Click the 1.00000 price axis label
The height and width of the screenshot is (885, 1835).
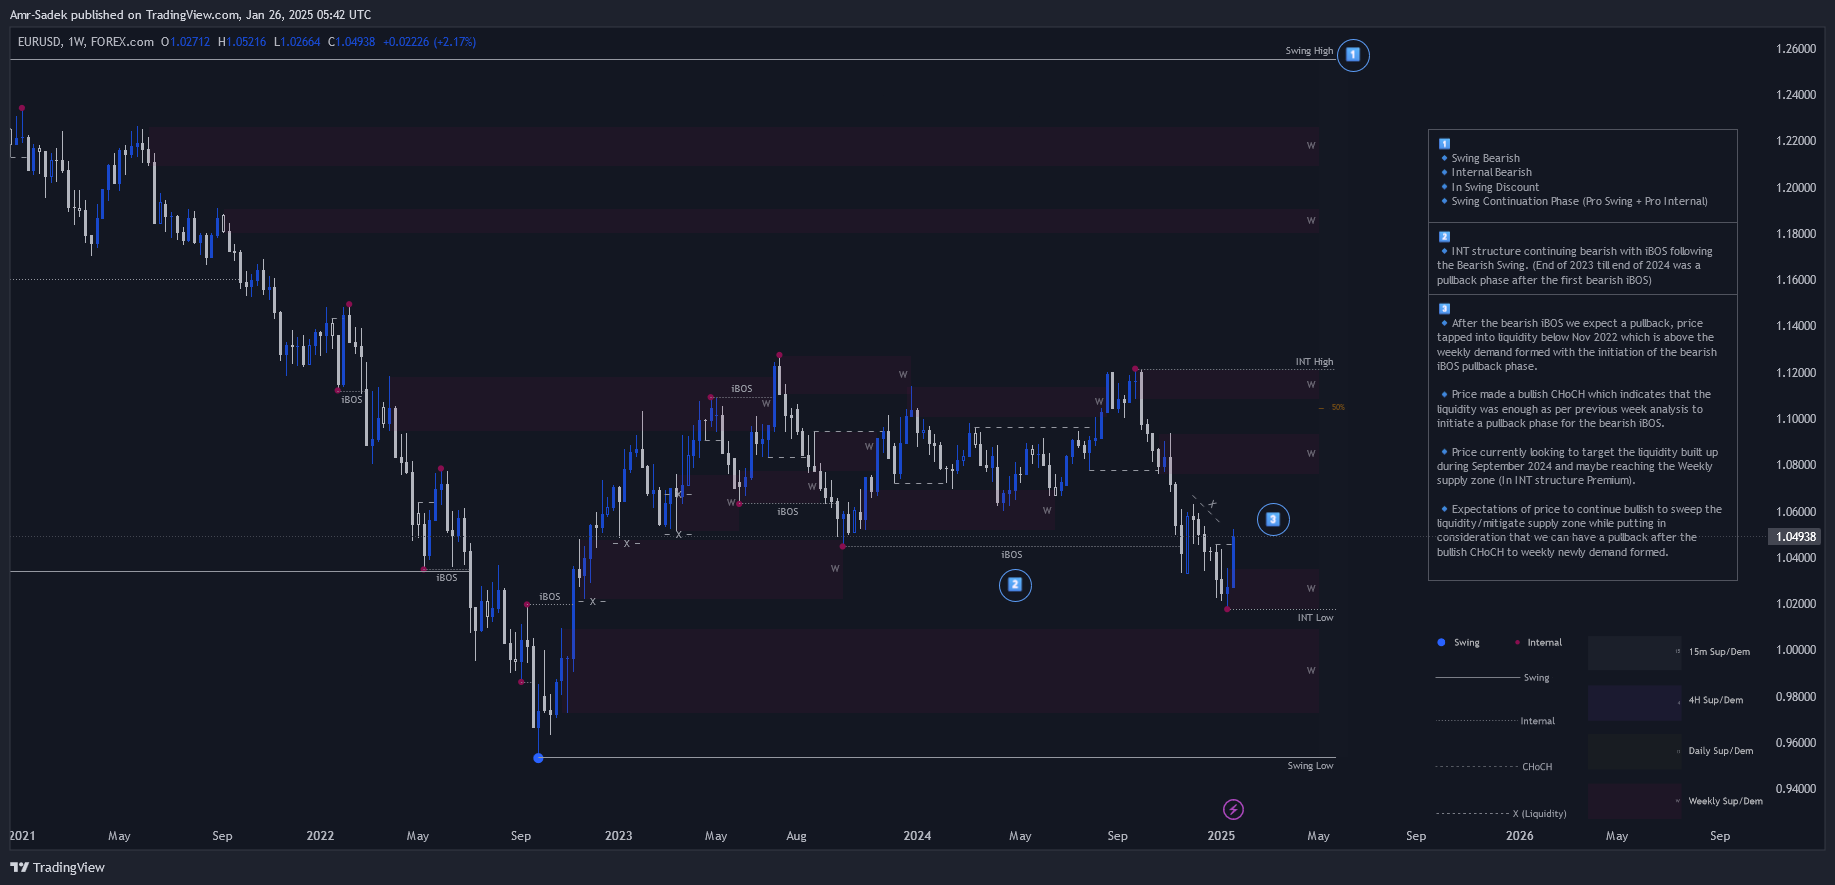(x=1796, y=650)
